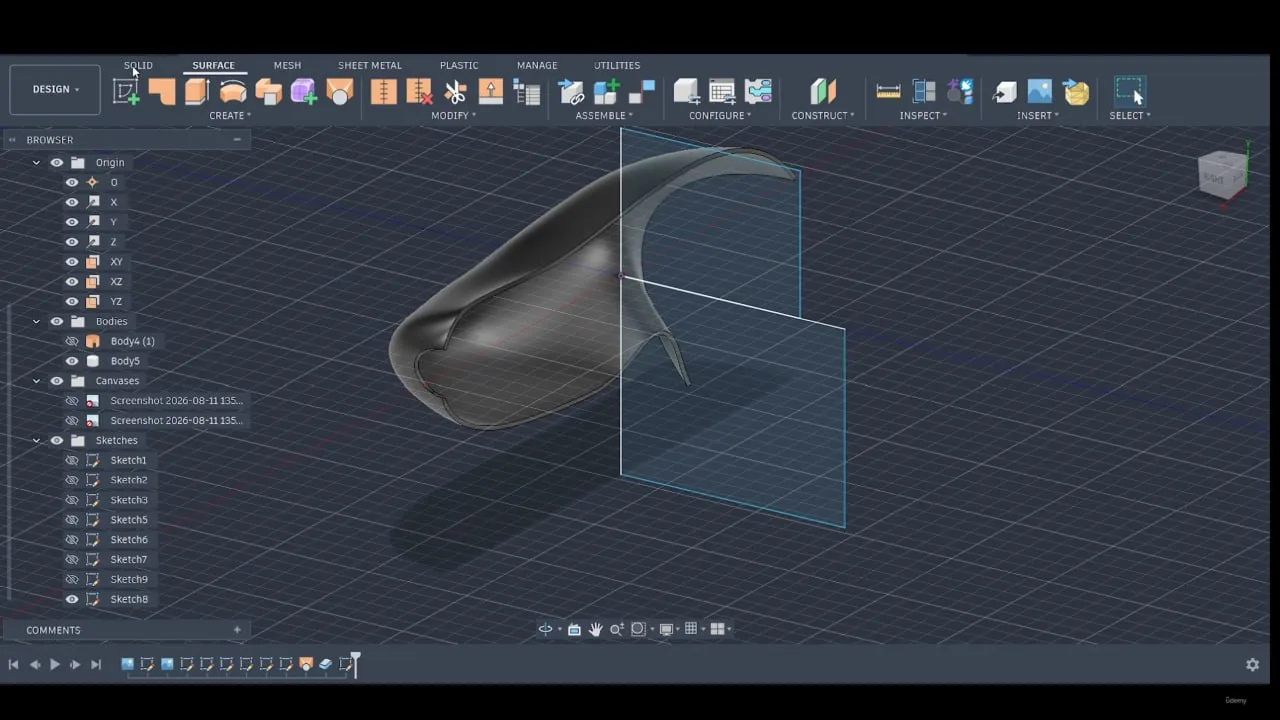Choose the Stitch tool in Modify
Screen dimensions: 1280x720
tap(384, 91)
